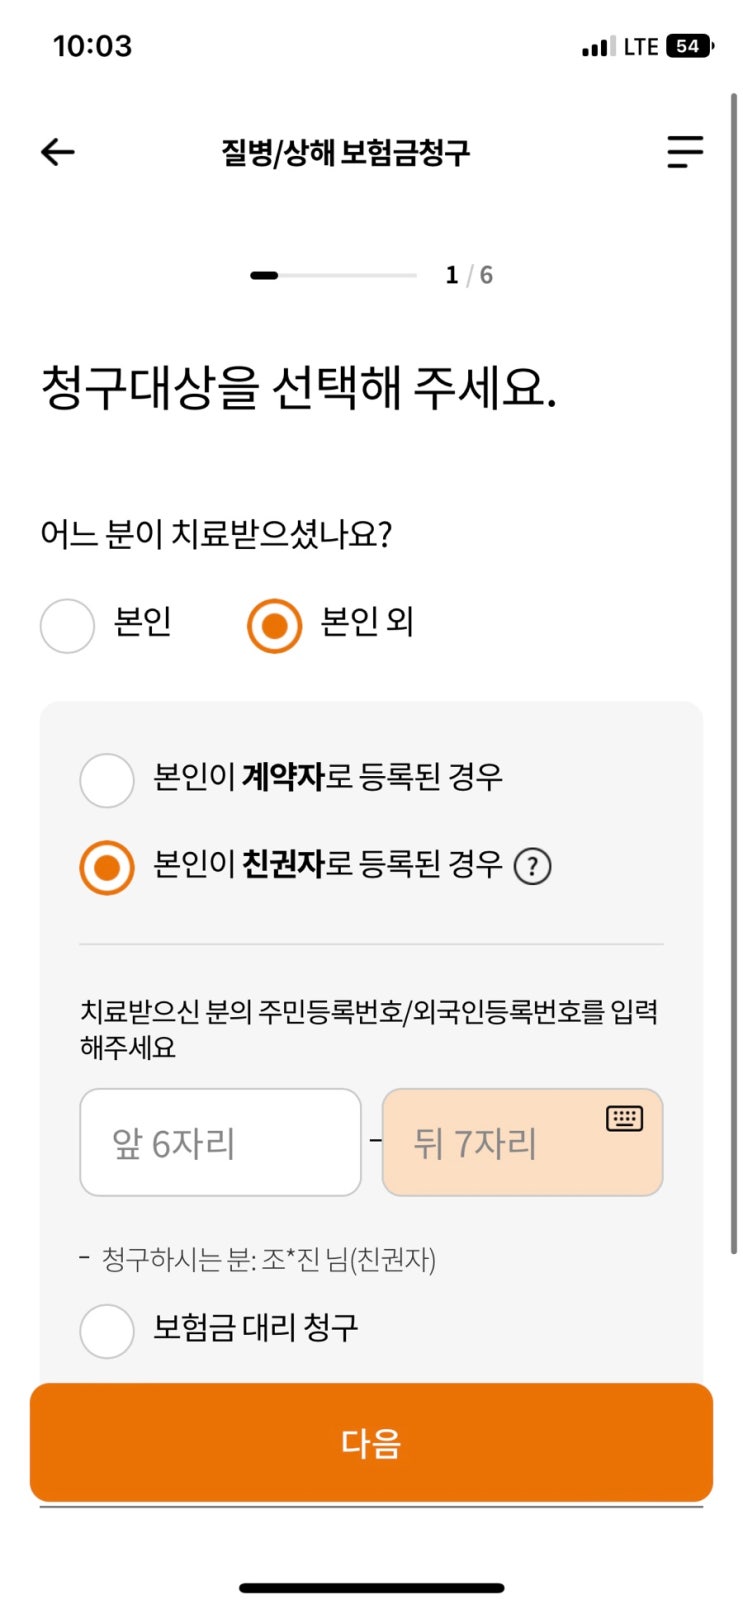This screenshot has width=743, height=1609.
Task: Tap the 1 / 6 step counter
Action: (x=469, y=275)
